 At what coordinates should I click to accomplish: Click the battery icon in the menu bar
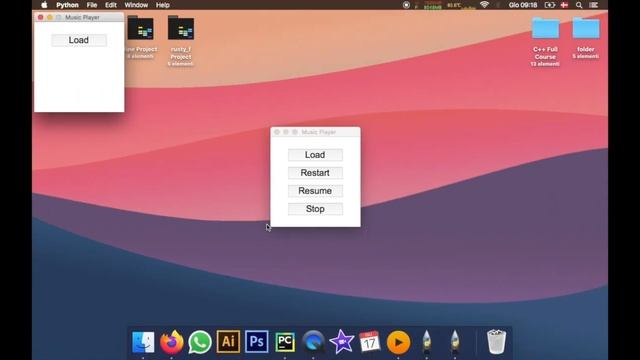tap(549, 5)
